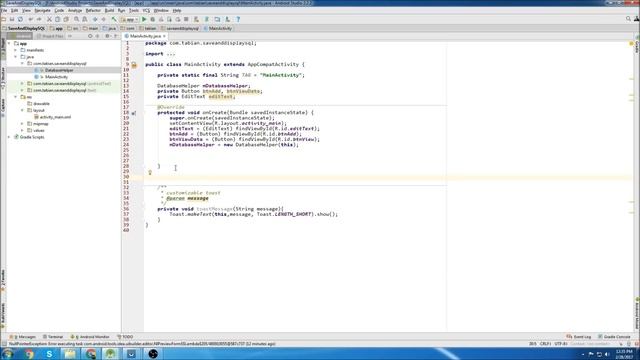Open the File menu
Viewport: 640px width, 360px height.
tap(4, 10)
